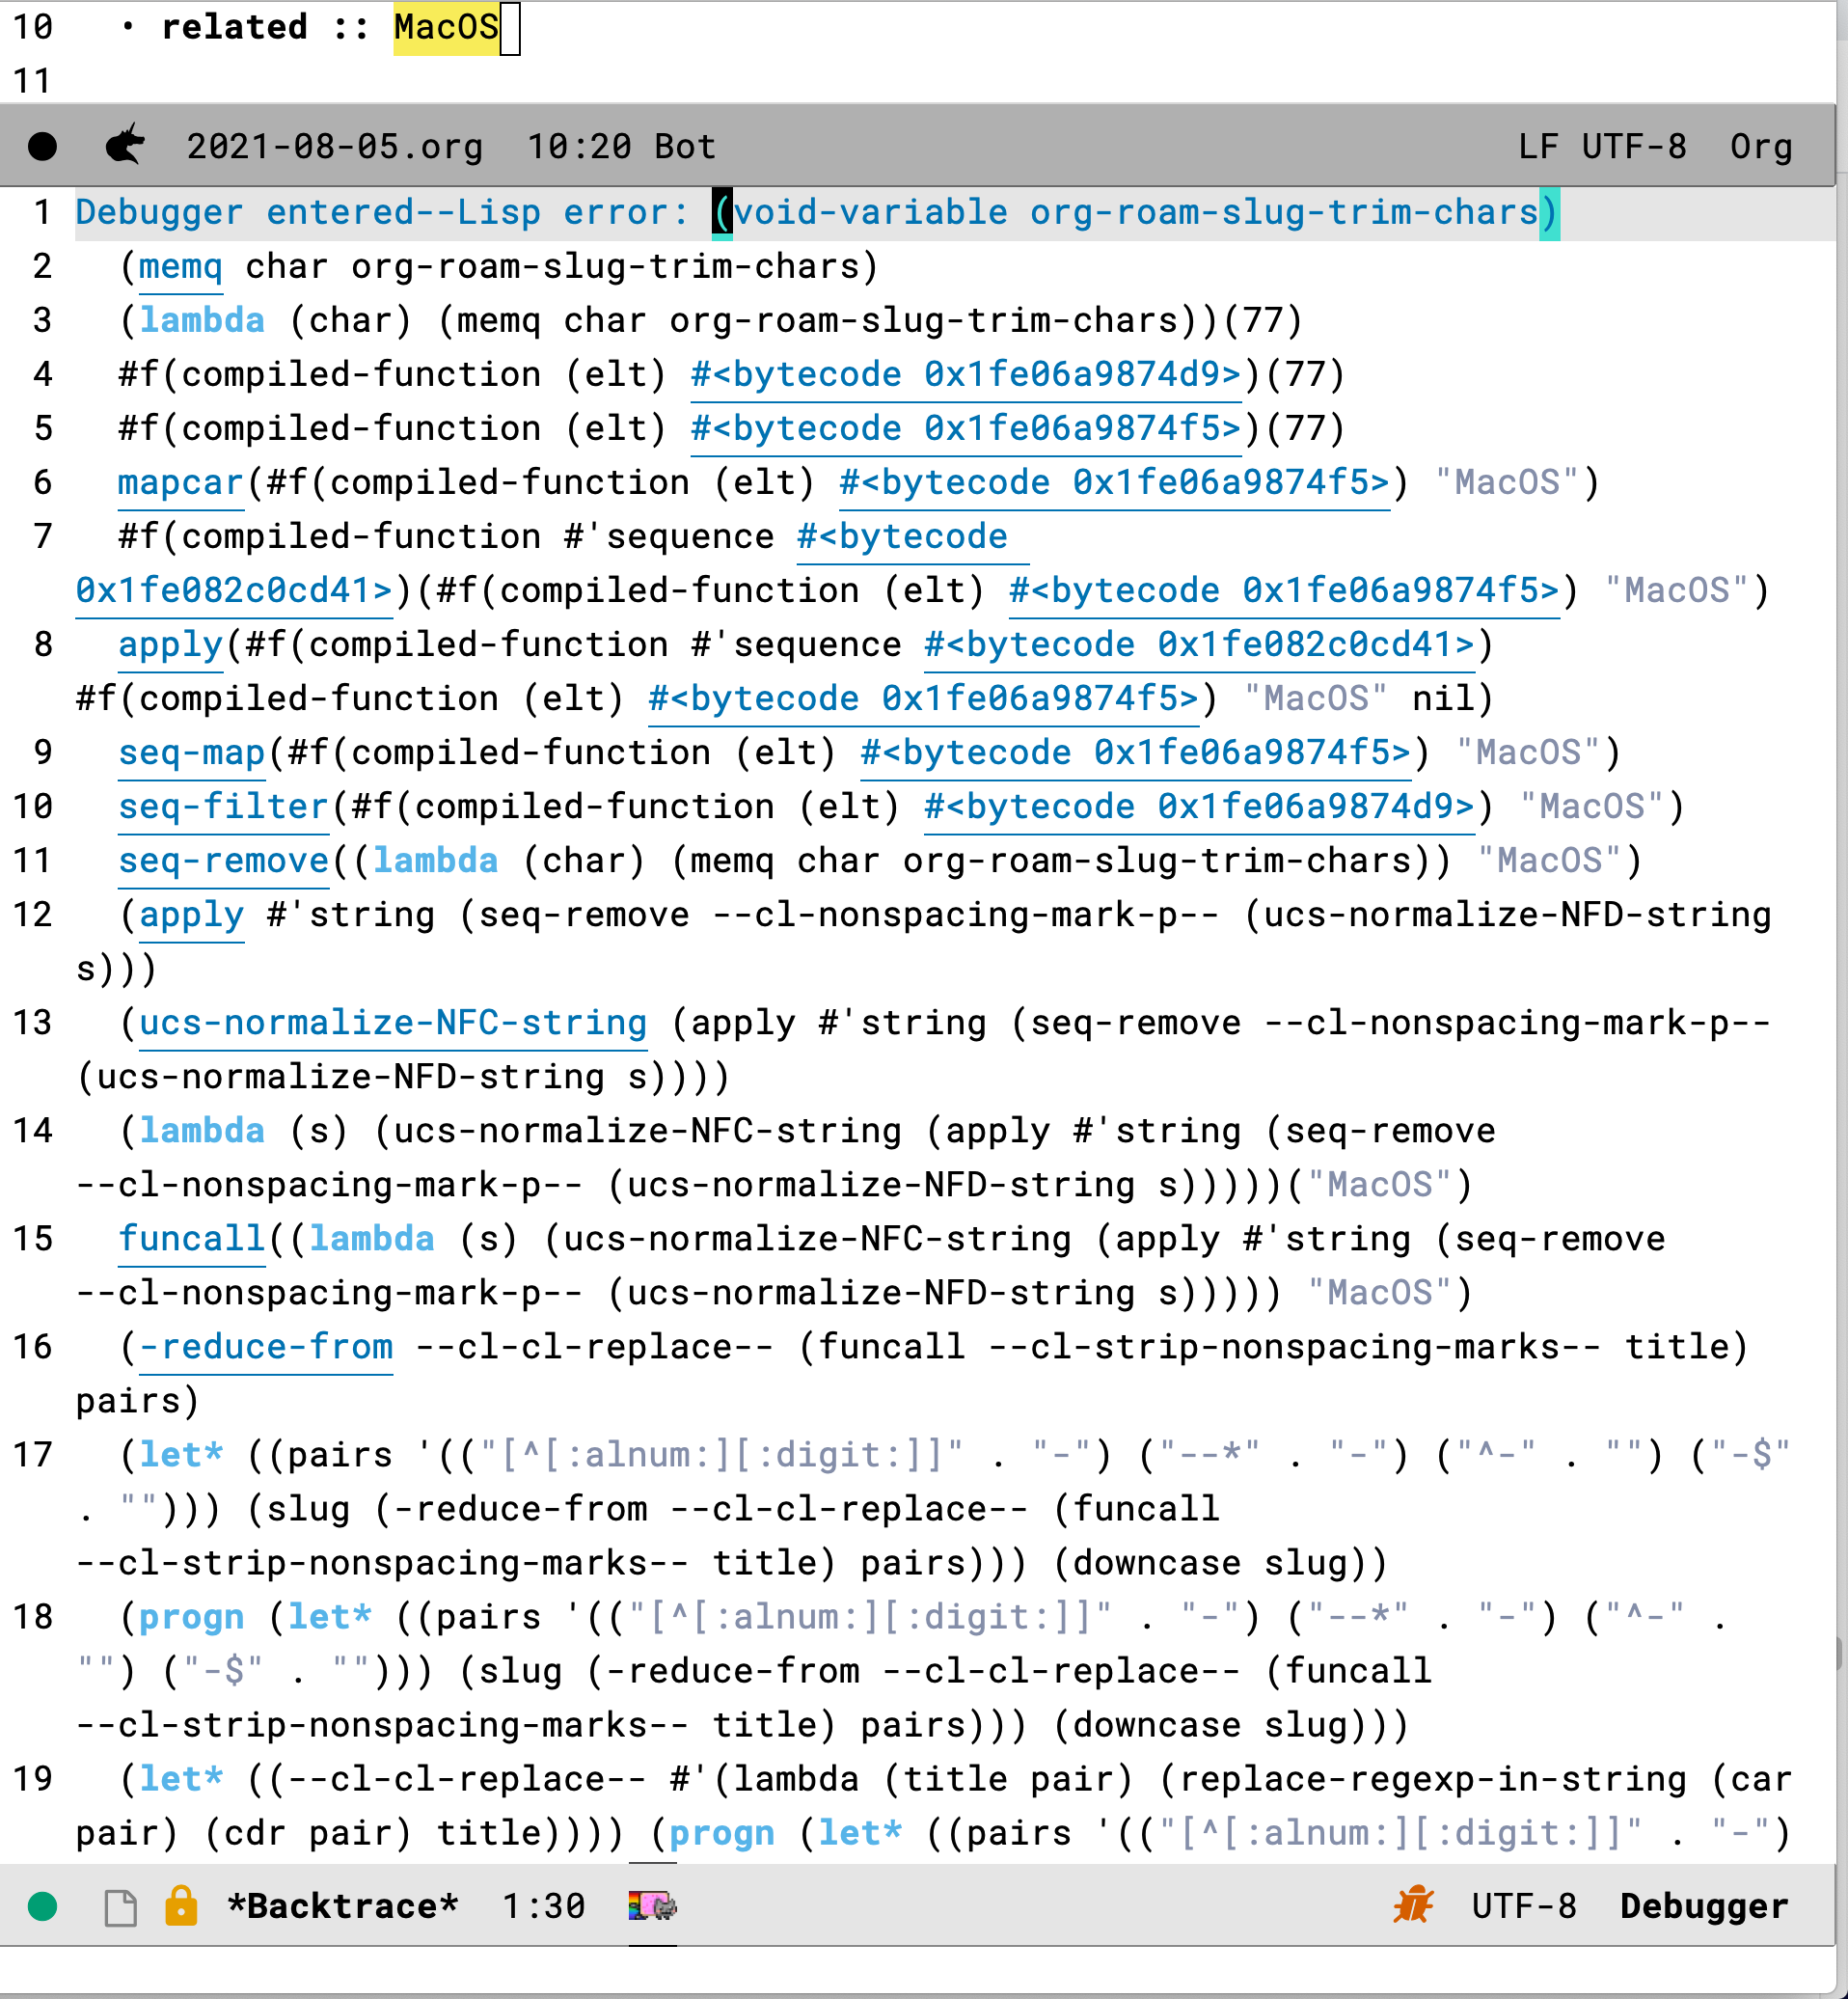Click the LF line-ending indicator
The image size is (1848, 1999).
(x=1536, y=146)
